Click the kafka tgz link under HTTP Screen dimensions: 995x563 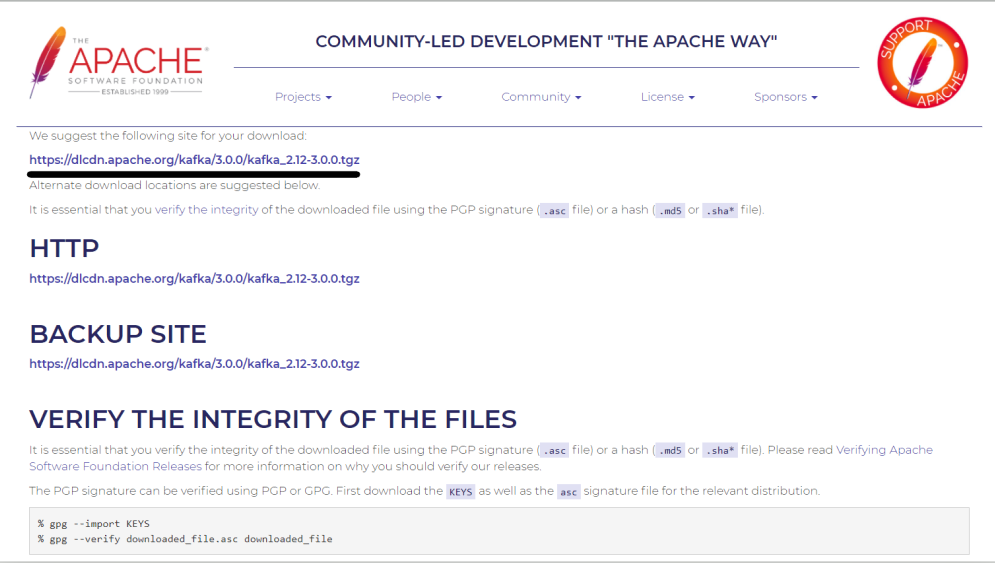pyautogui.click(x=194, y=279)
